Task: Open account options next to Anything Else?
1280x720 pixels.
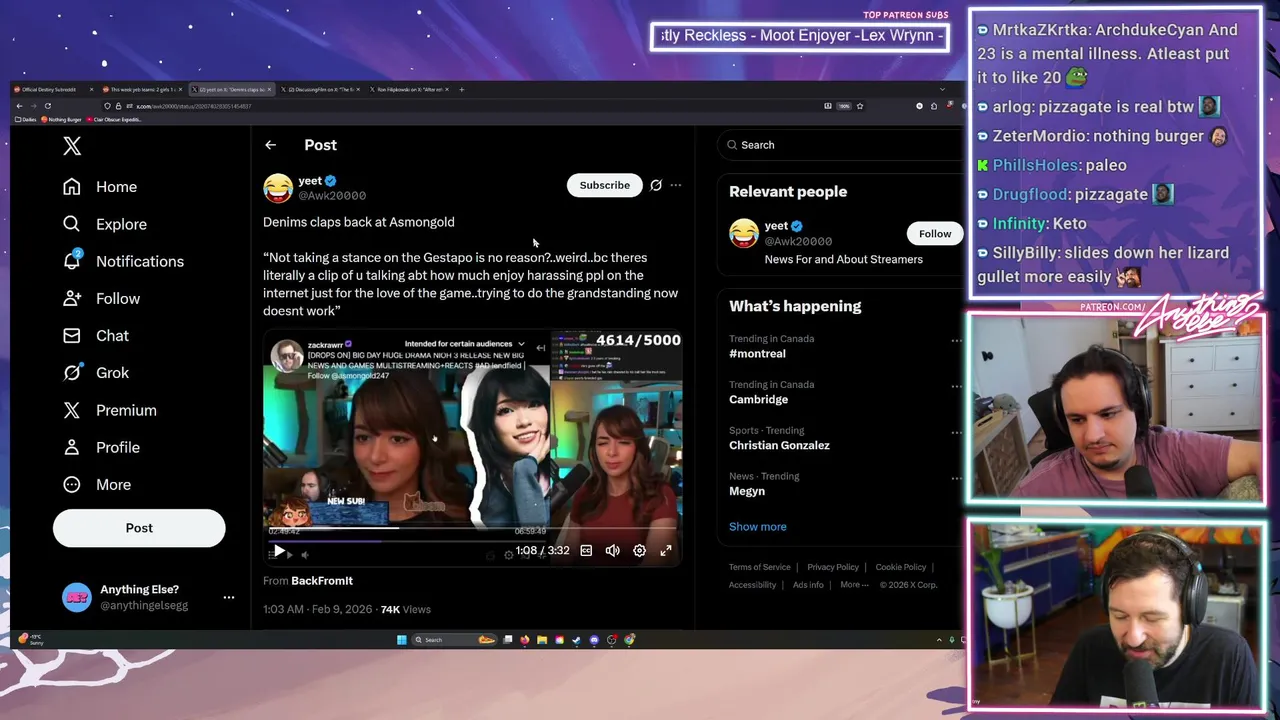Action: click(228, 597)
